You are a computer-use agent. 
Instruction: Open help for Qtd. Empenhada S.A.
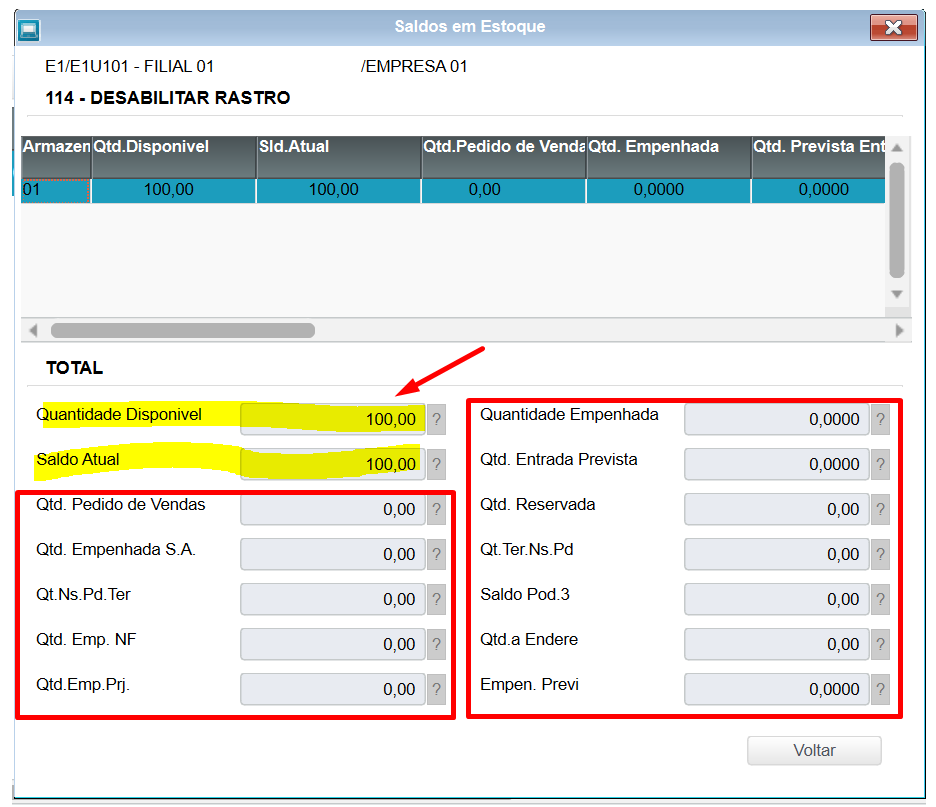(x=436, y=555)
